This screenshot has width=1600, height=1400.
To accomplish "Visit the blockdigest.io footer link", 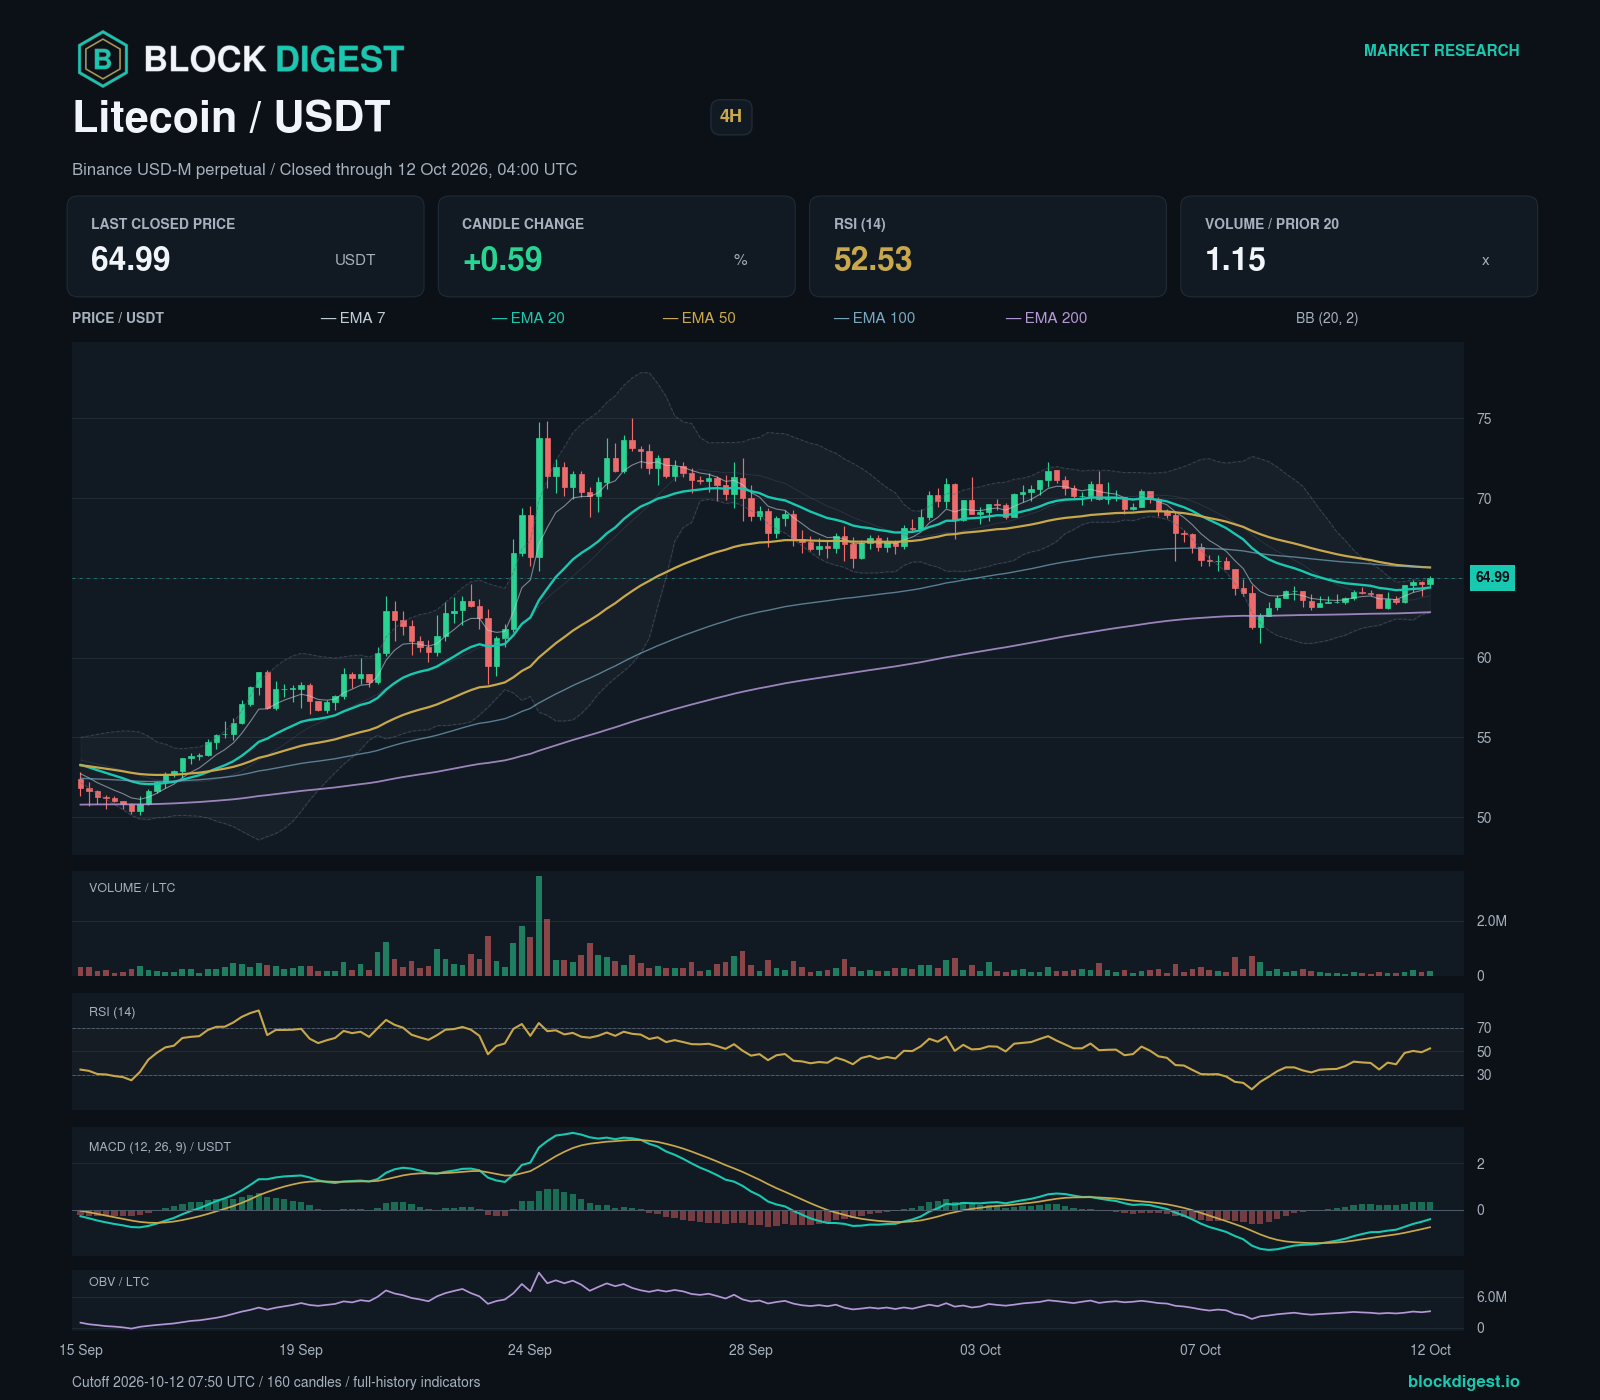I will [x=1463, y=1381].
